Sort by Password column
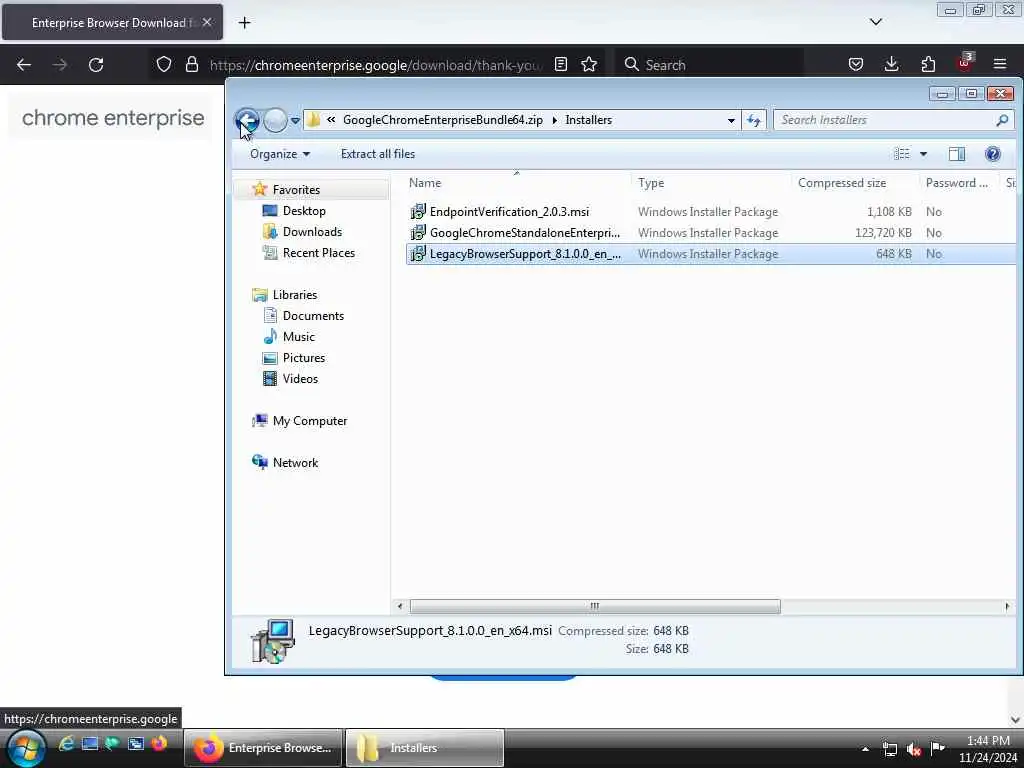1024x768 pixels. coord(956,184)
